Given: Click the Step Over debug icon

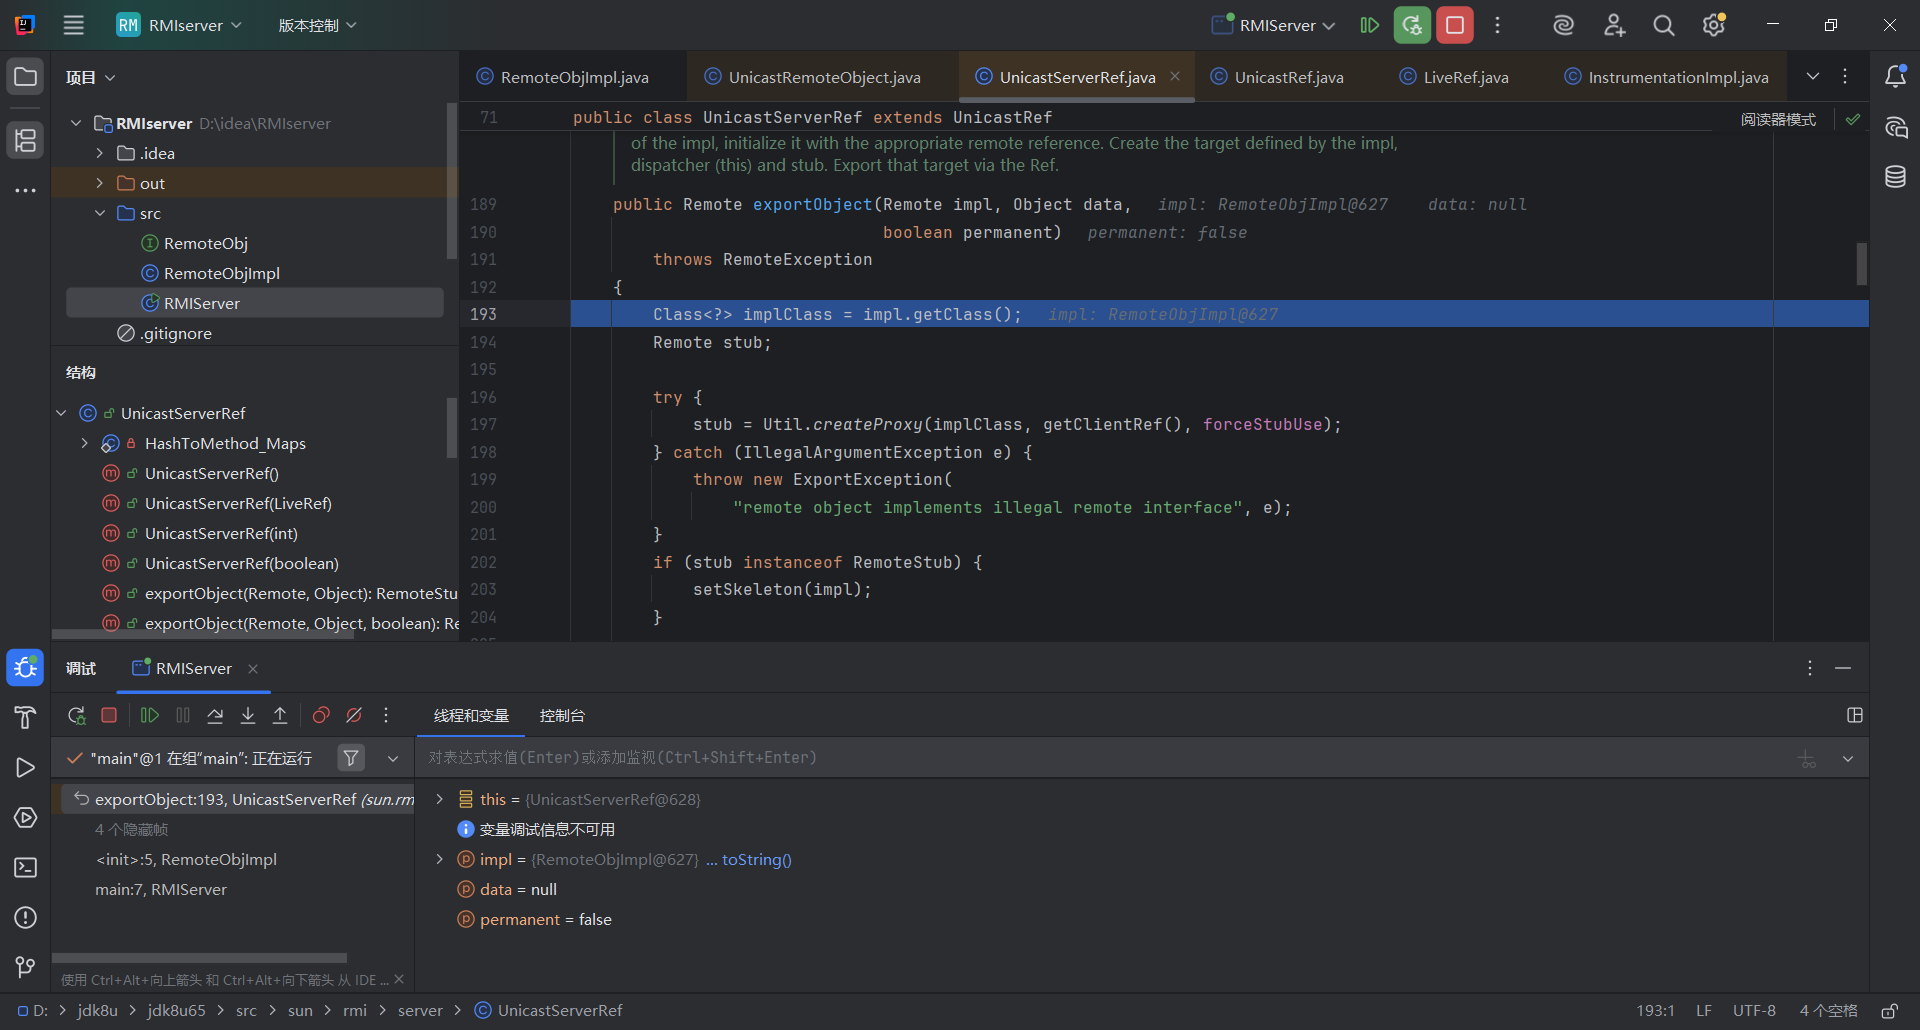Looking at the screenshot, I should (215, 715).
